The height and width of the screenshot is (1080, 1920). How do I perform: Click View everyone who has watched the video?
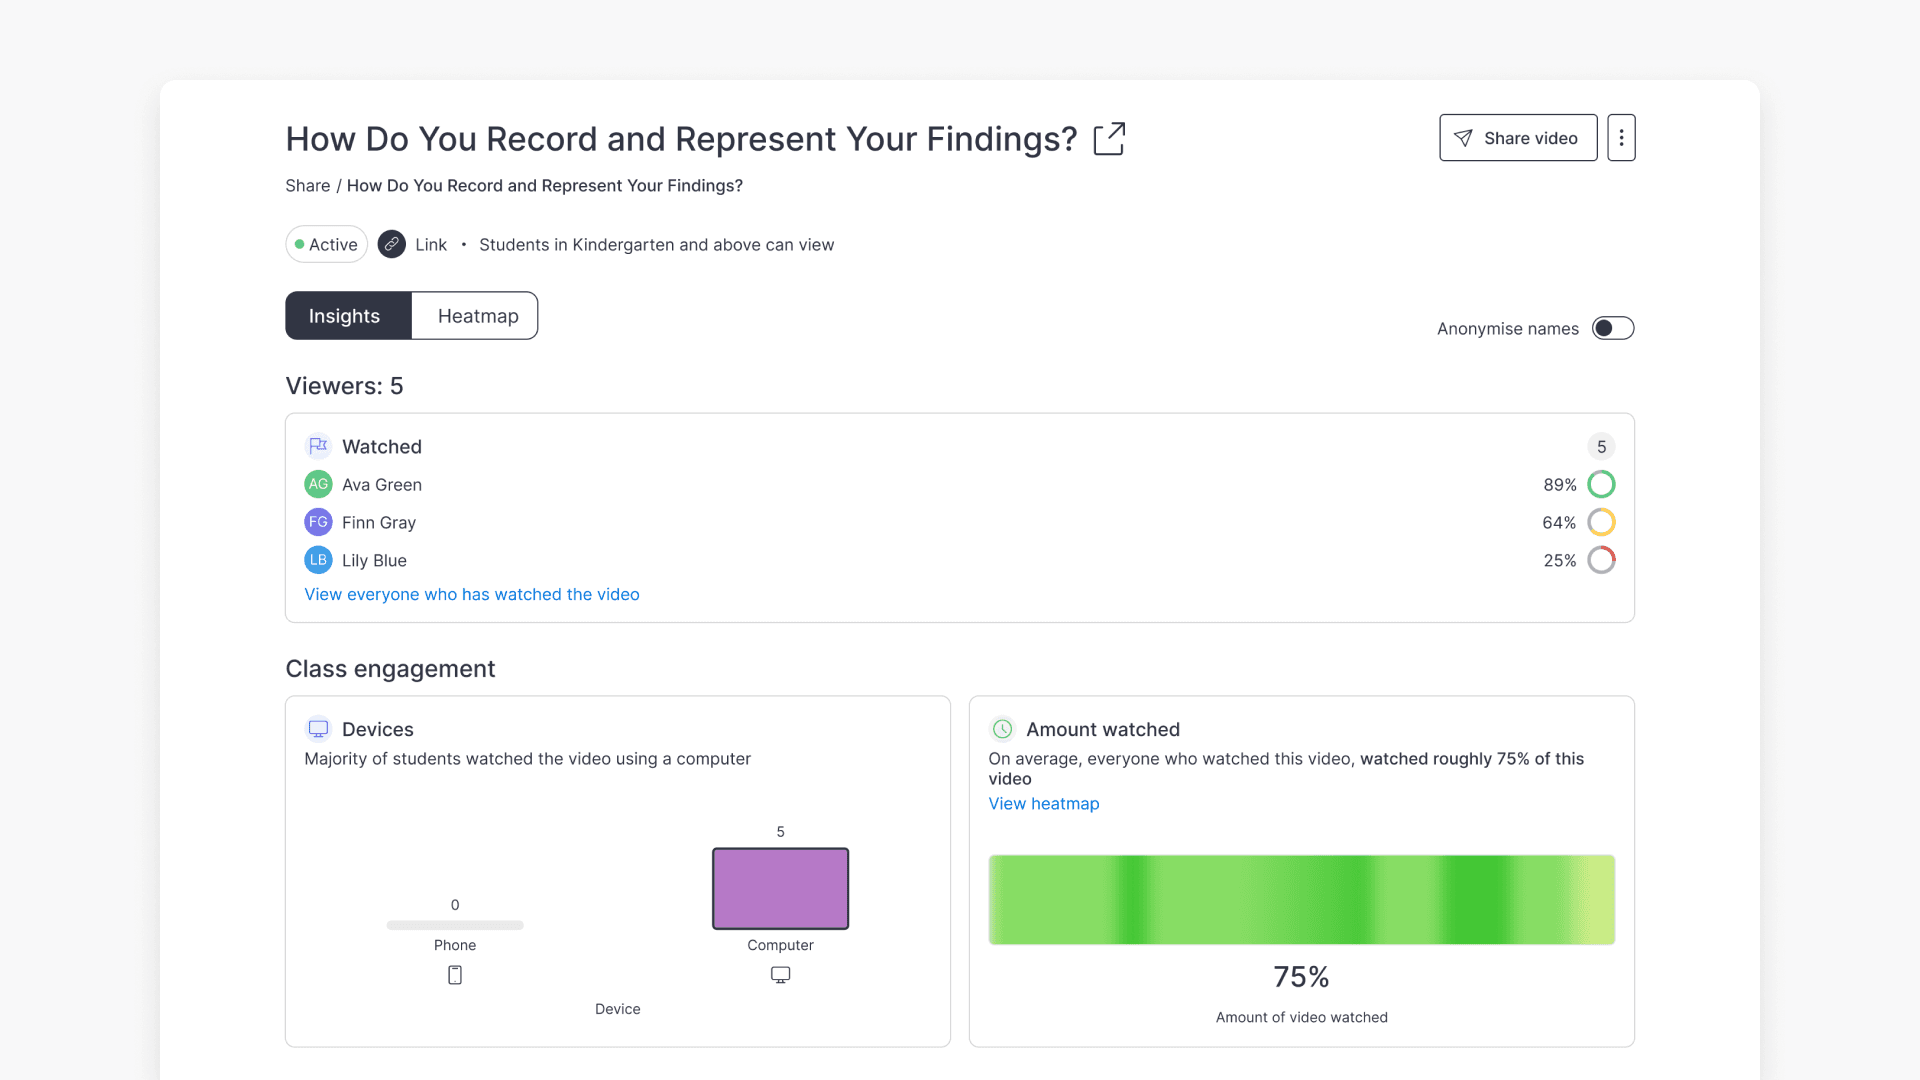pos(472,594)
